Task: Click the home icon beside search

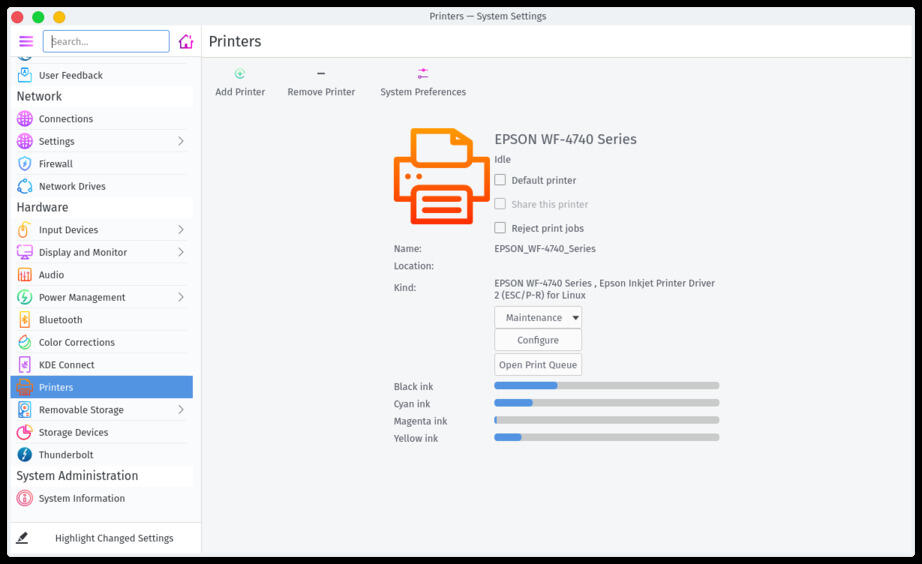Action: (x=186, y=41)
